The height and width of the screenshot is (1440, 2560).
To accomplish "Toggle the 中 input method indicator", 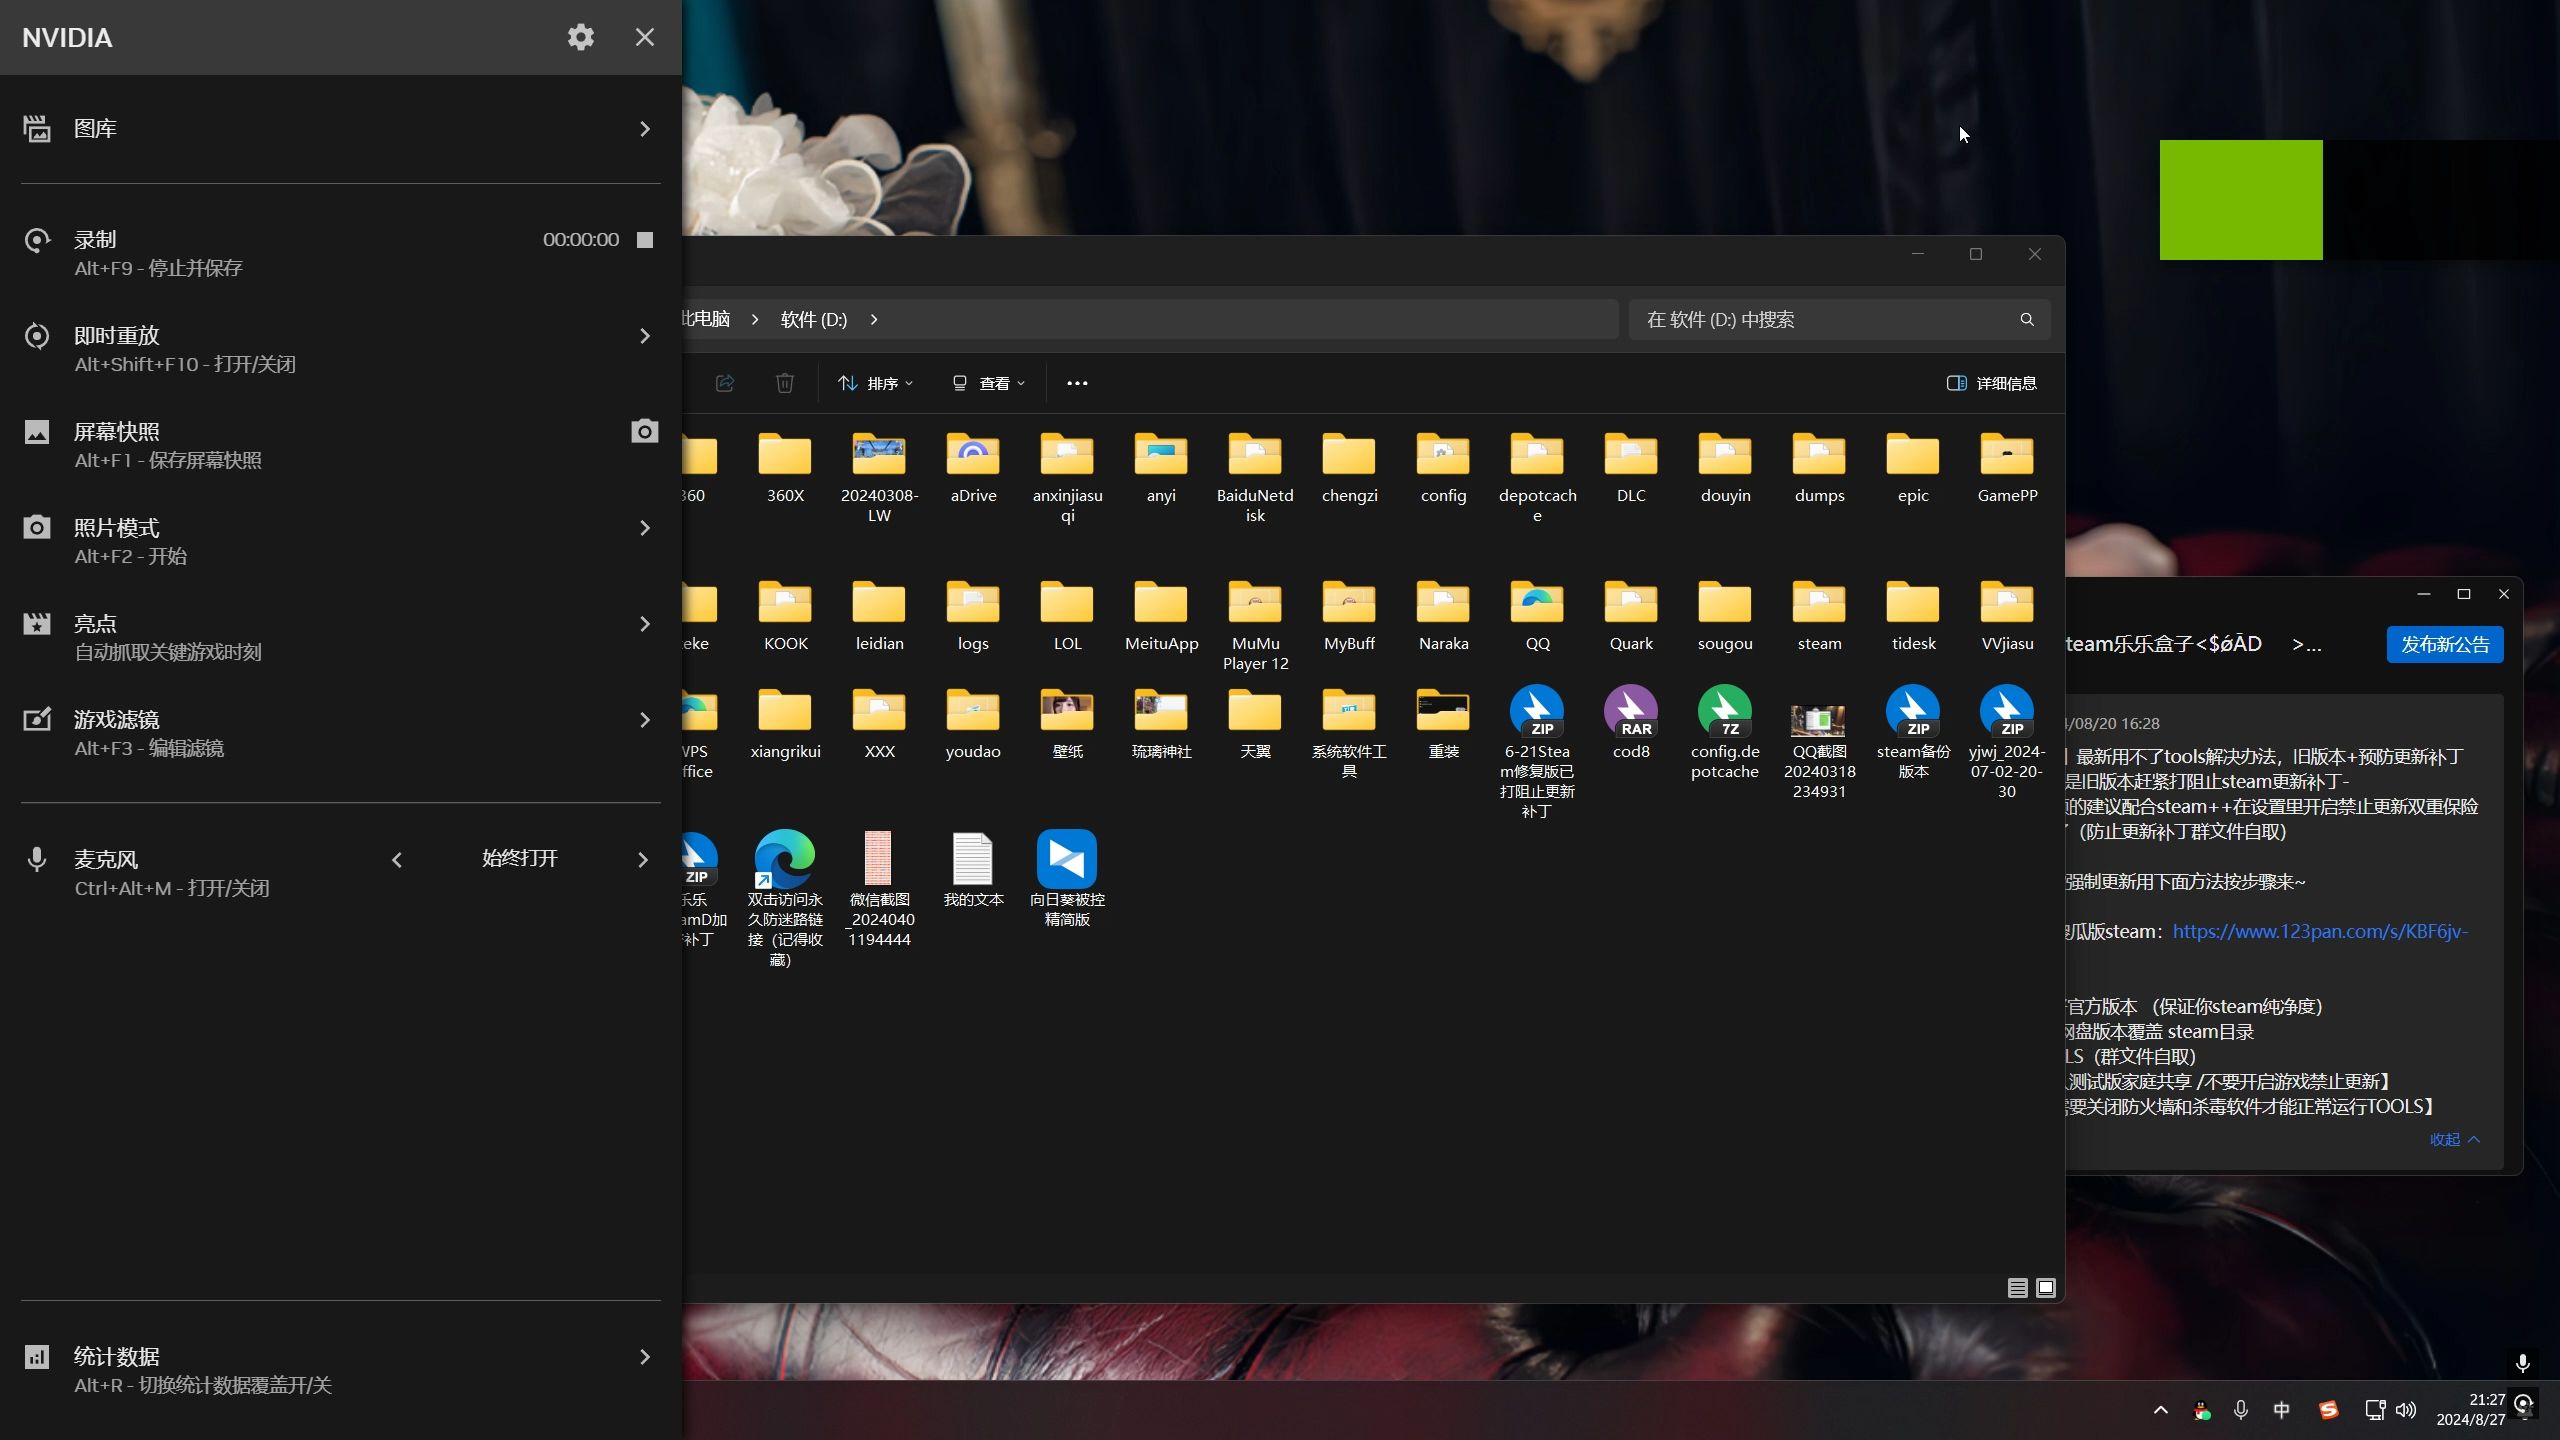I will click(2282, 1410).
